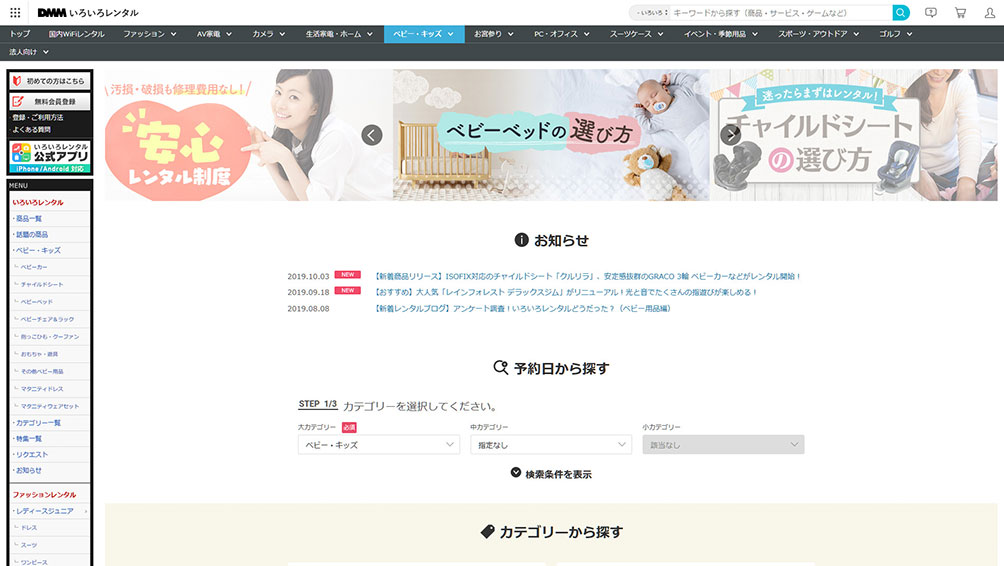Viewport: 1004px width, 566px height.
Task: Expand the ファッション nav menu
Action: [x=150, y=34]
